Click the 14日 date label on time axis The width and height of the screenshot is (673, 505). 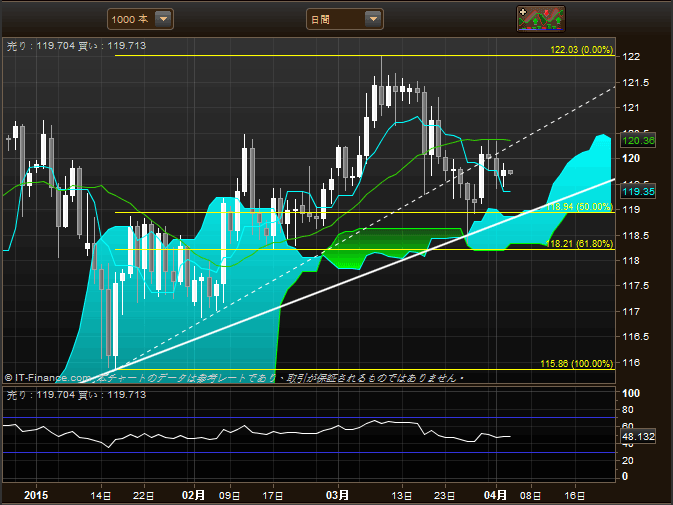coord(101,496)
